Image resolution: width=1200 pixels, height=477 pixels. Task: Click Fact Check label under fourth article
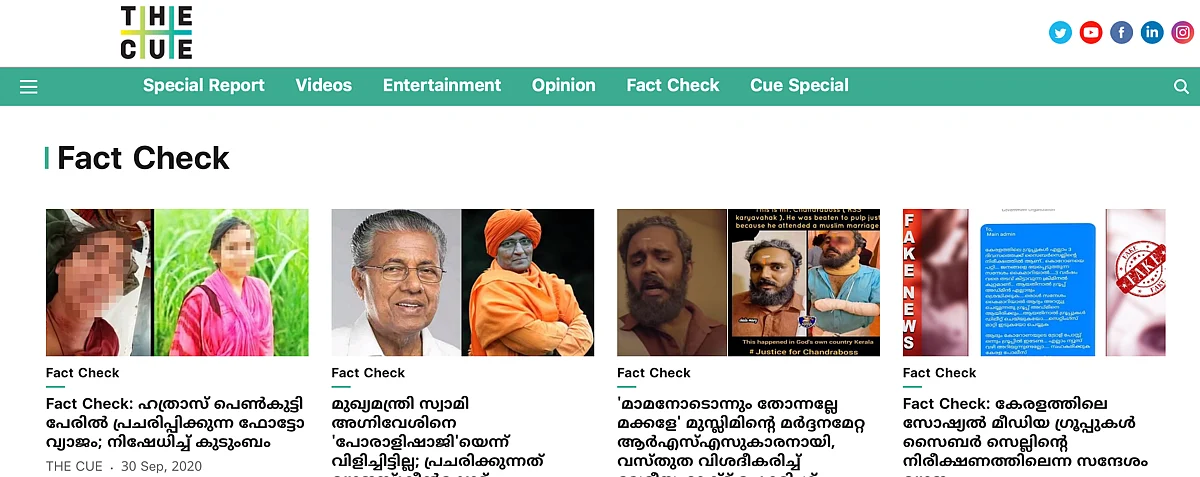(940, 373)
